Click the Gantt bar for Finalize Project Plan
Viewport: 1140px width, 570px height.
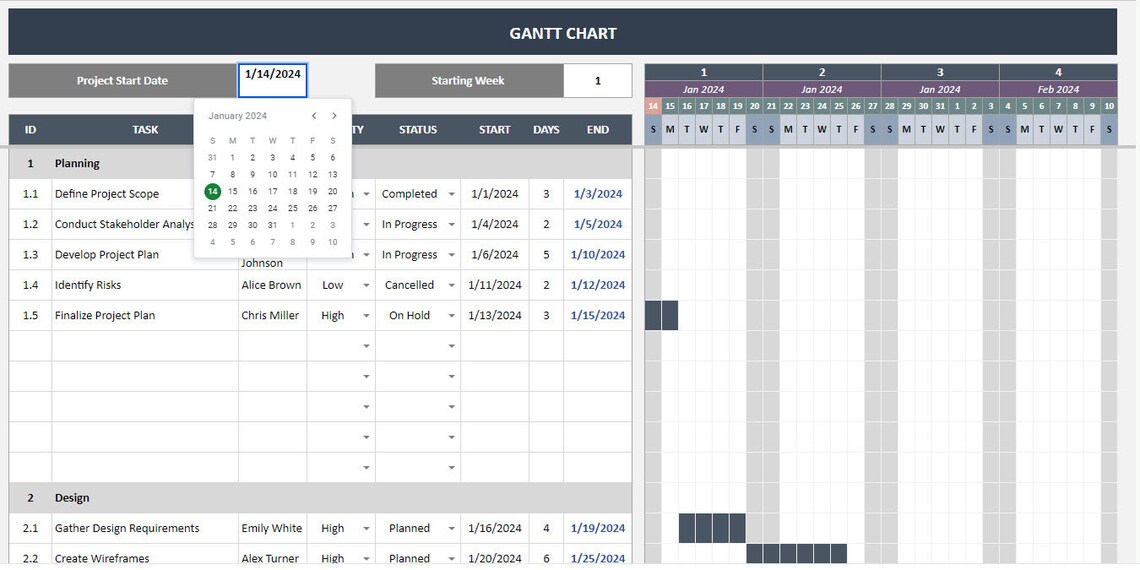pyautogui.click(x=662, y=316)
